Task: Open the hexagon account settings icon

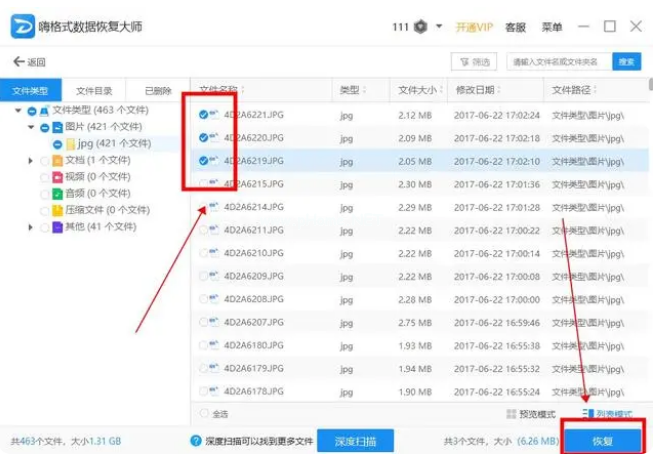Action: click(x=422, y=27)
